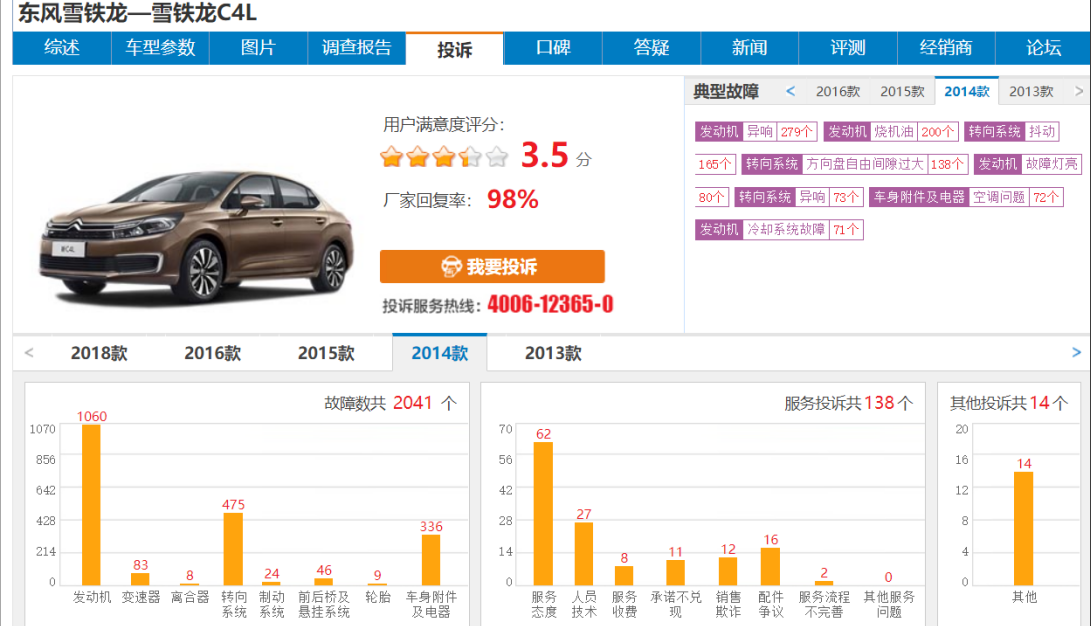Open 转向系统 抖动 fault tag

1012,131
